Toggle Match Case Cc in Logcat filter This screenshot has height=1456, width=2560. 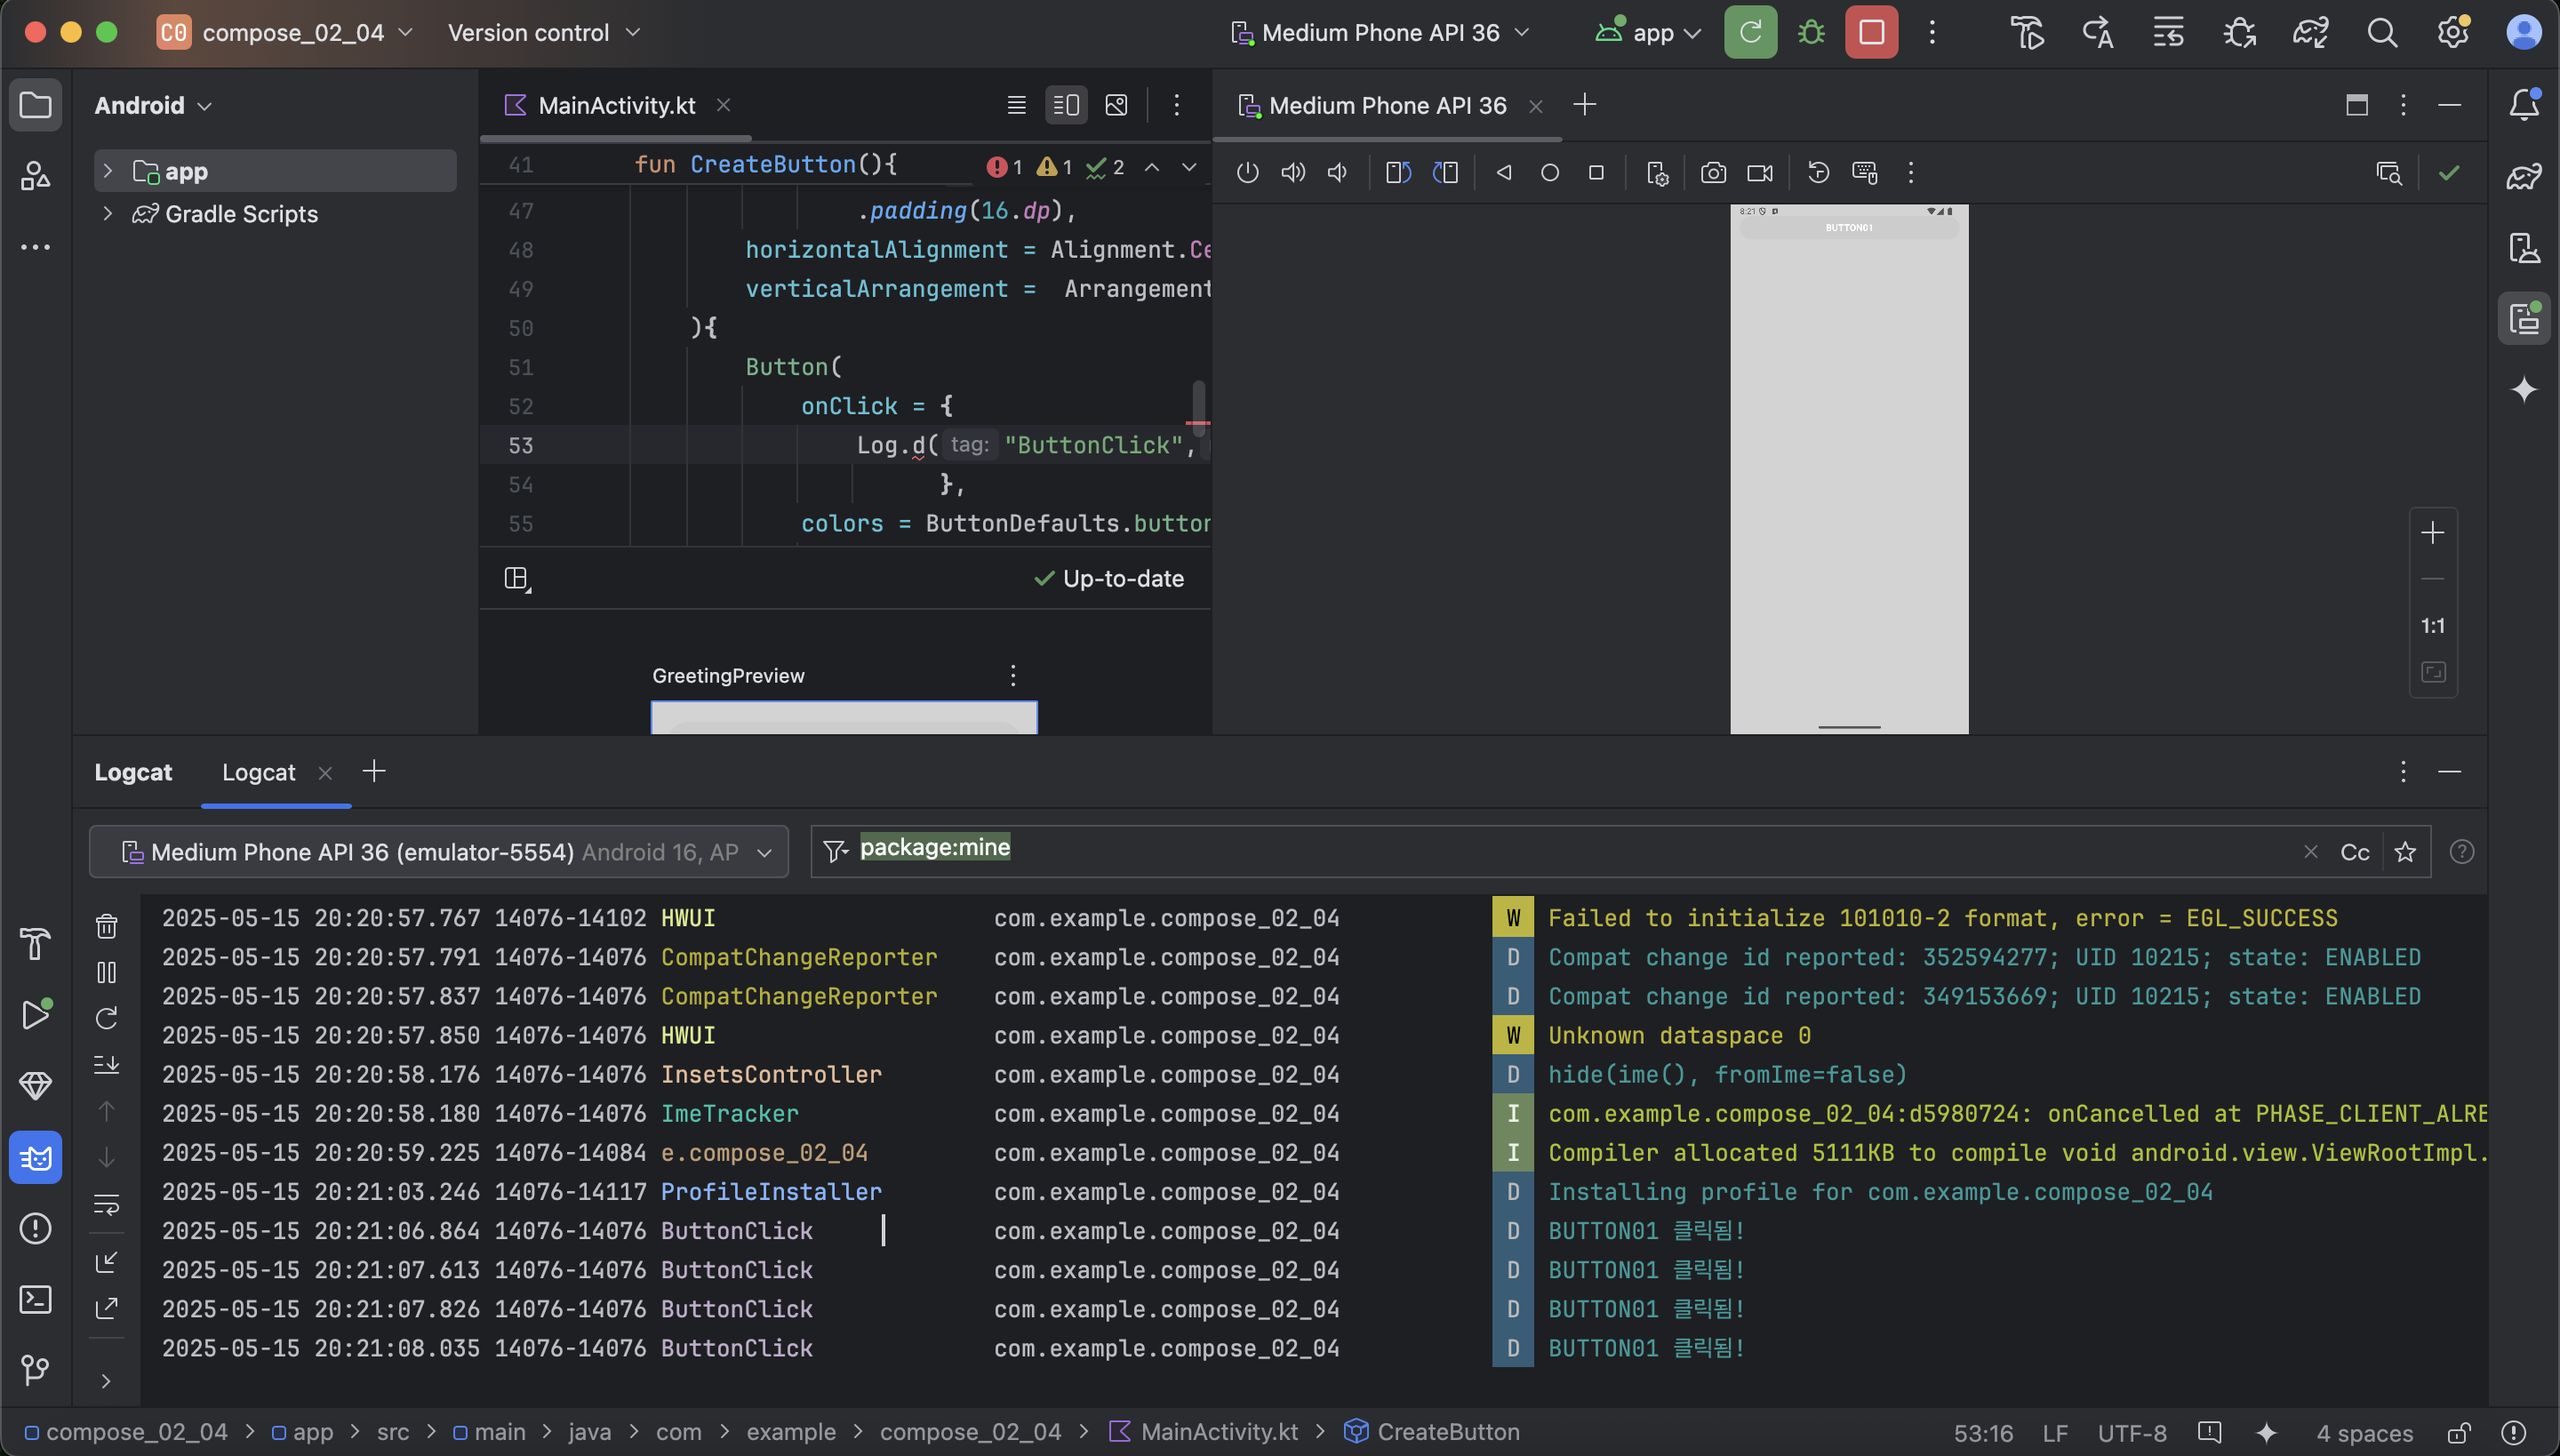click(2354, 852)
